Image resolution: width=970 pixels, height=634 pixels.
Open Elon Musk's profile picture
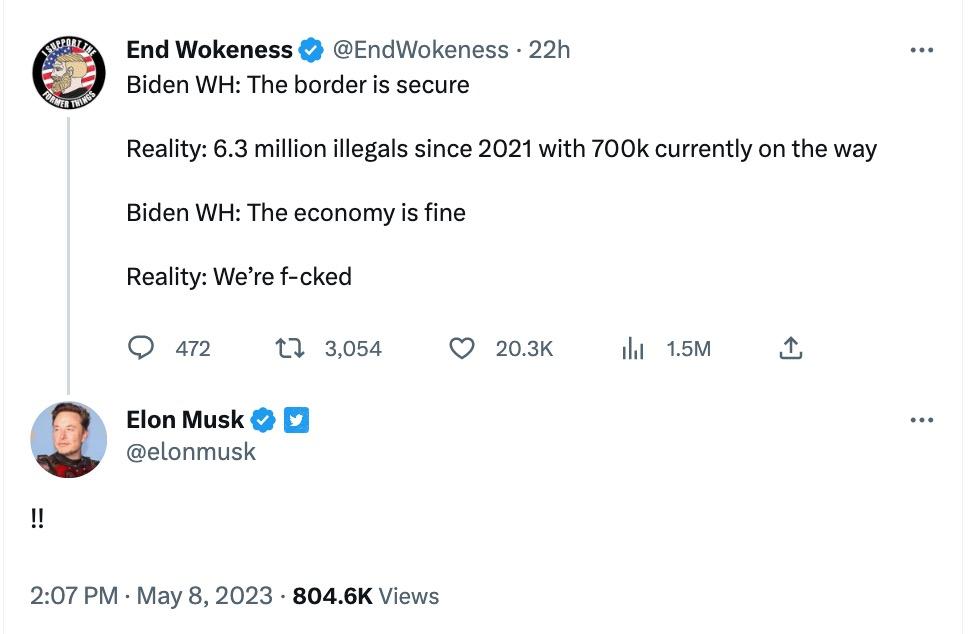[x=68, y=436]
